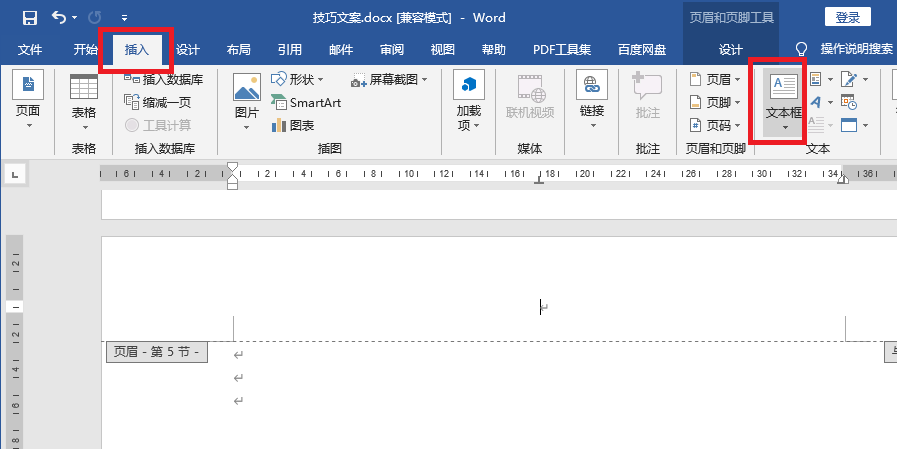The height and width of the screenshot is (449, 897).
Task: Switch to the 布局 layout tab
Action: 238,49
